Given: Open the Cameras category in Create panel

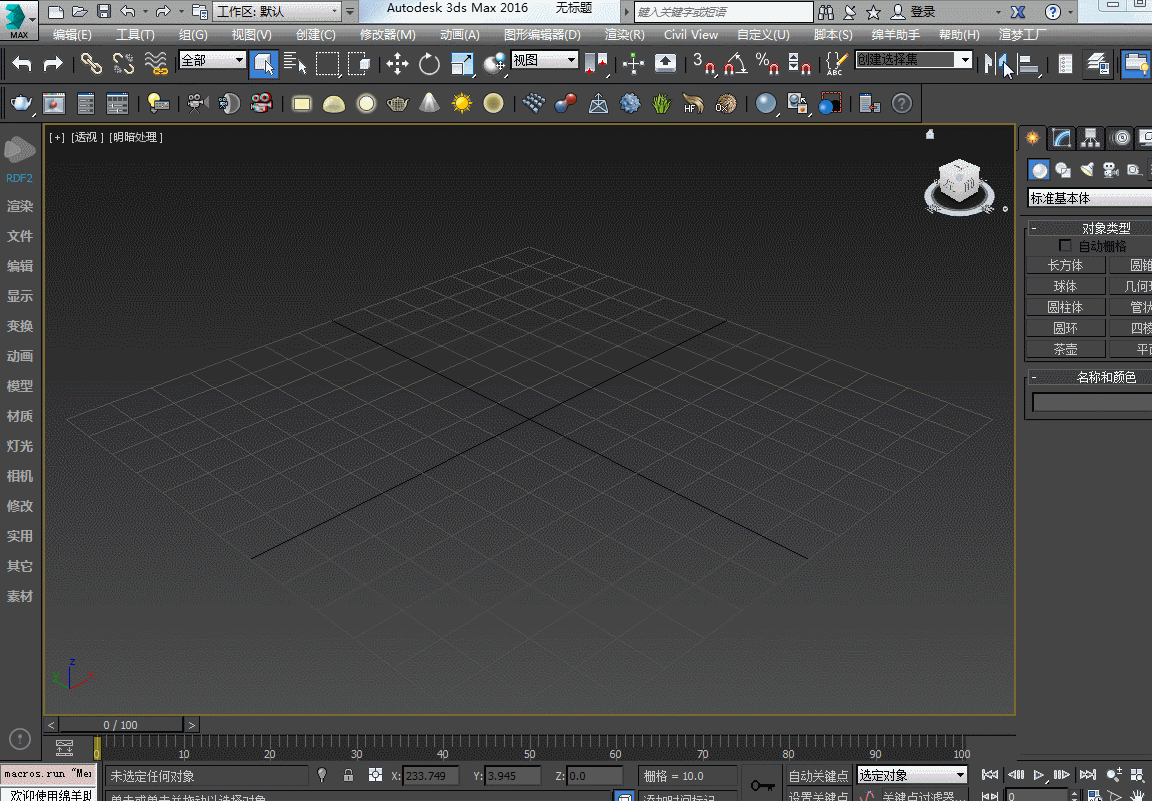Looking at the screenshot, I should coord(1109,170).
